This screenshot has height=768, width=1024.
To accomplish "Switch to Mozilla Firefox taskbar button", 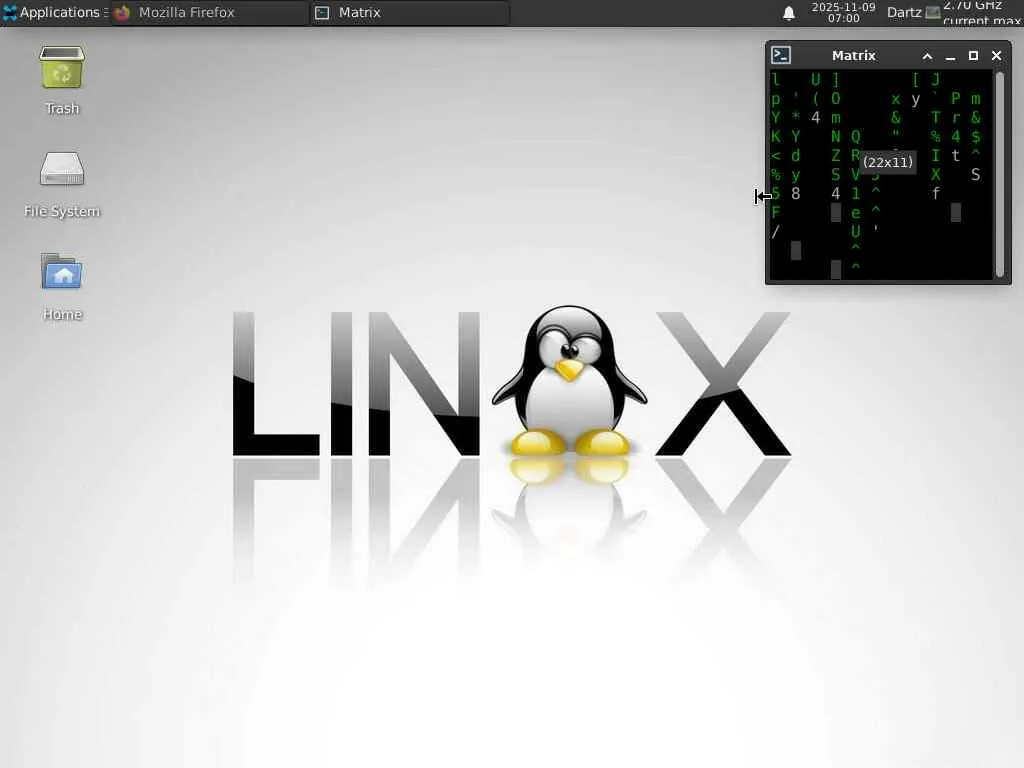I will tap(209, 12).
